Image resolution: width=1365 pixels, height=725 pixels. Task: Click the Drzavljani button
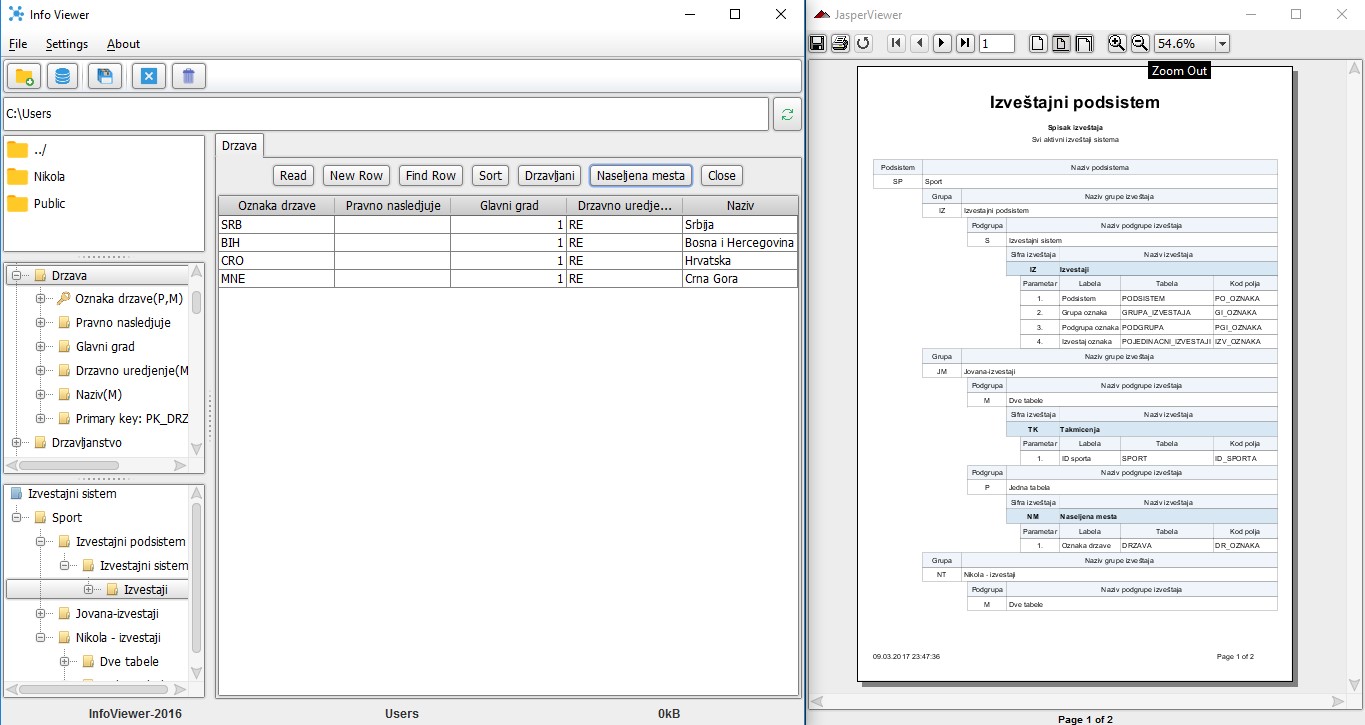[549, 175]
